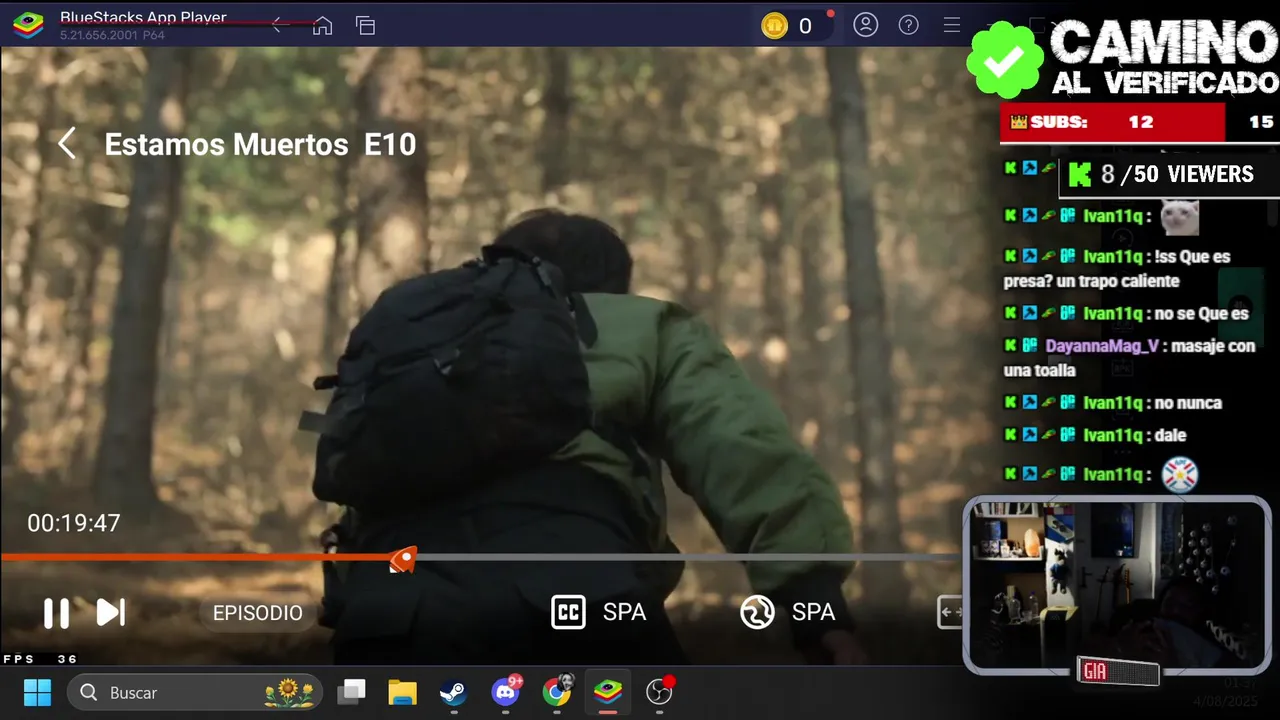The height and width of the screenshot is (720, 1280).
Task: Go to the BlueStacks home screen
Action: pyautogui.click(x=322, y=26)
